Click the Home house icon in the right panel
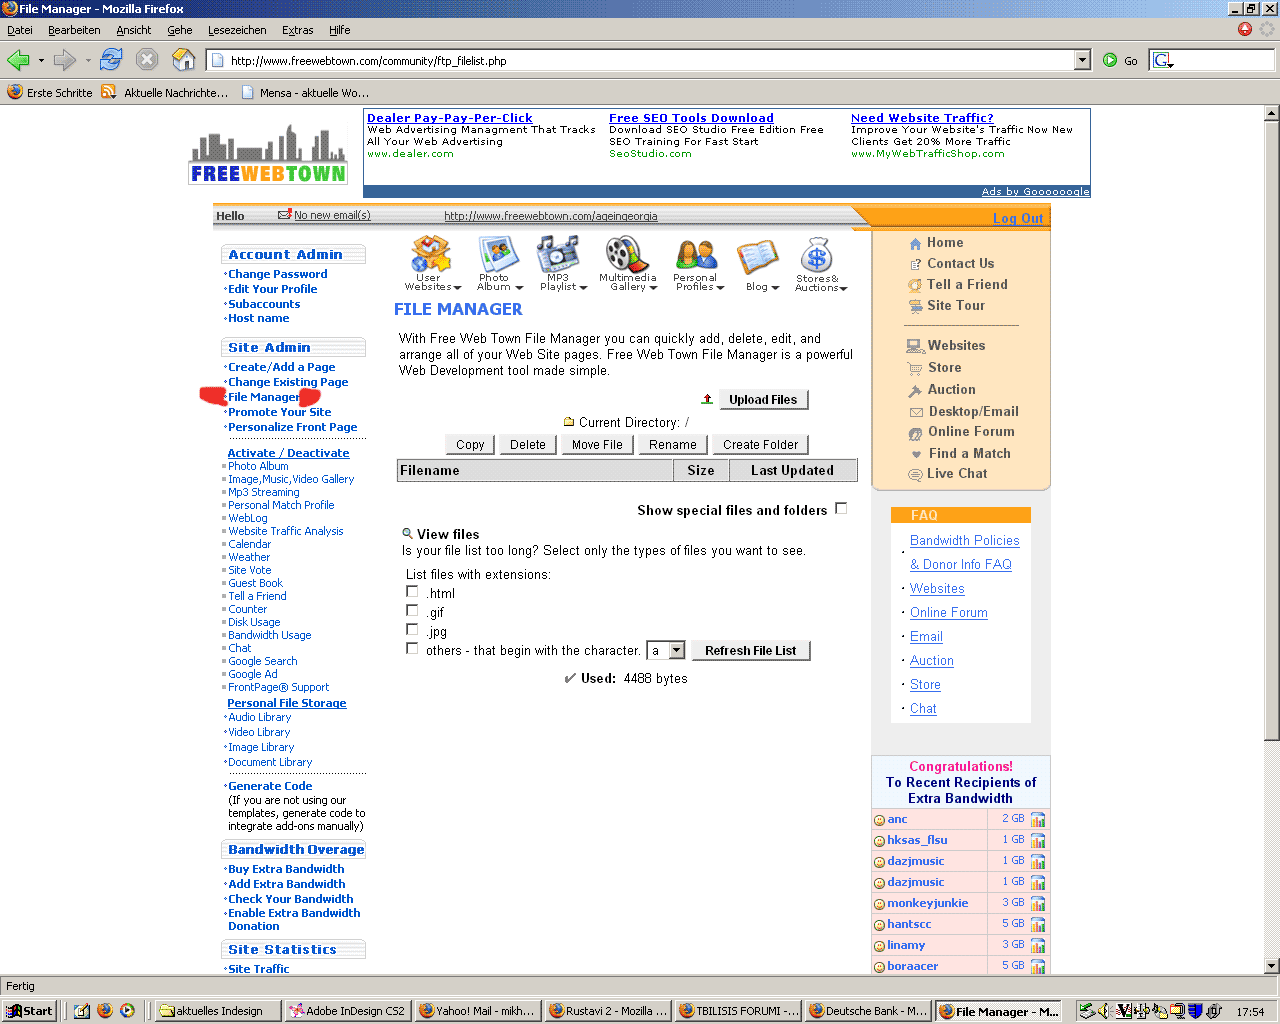The height and width of the screenshot is (1024, 1280). [x=915, y=243]
